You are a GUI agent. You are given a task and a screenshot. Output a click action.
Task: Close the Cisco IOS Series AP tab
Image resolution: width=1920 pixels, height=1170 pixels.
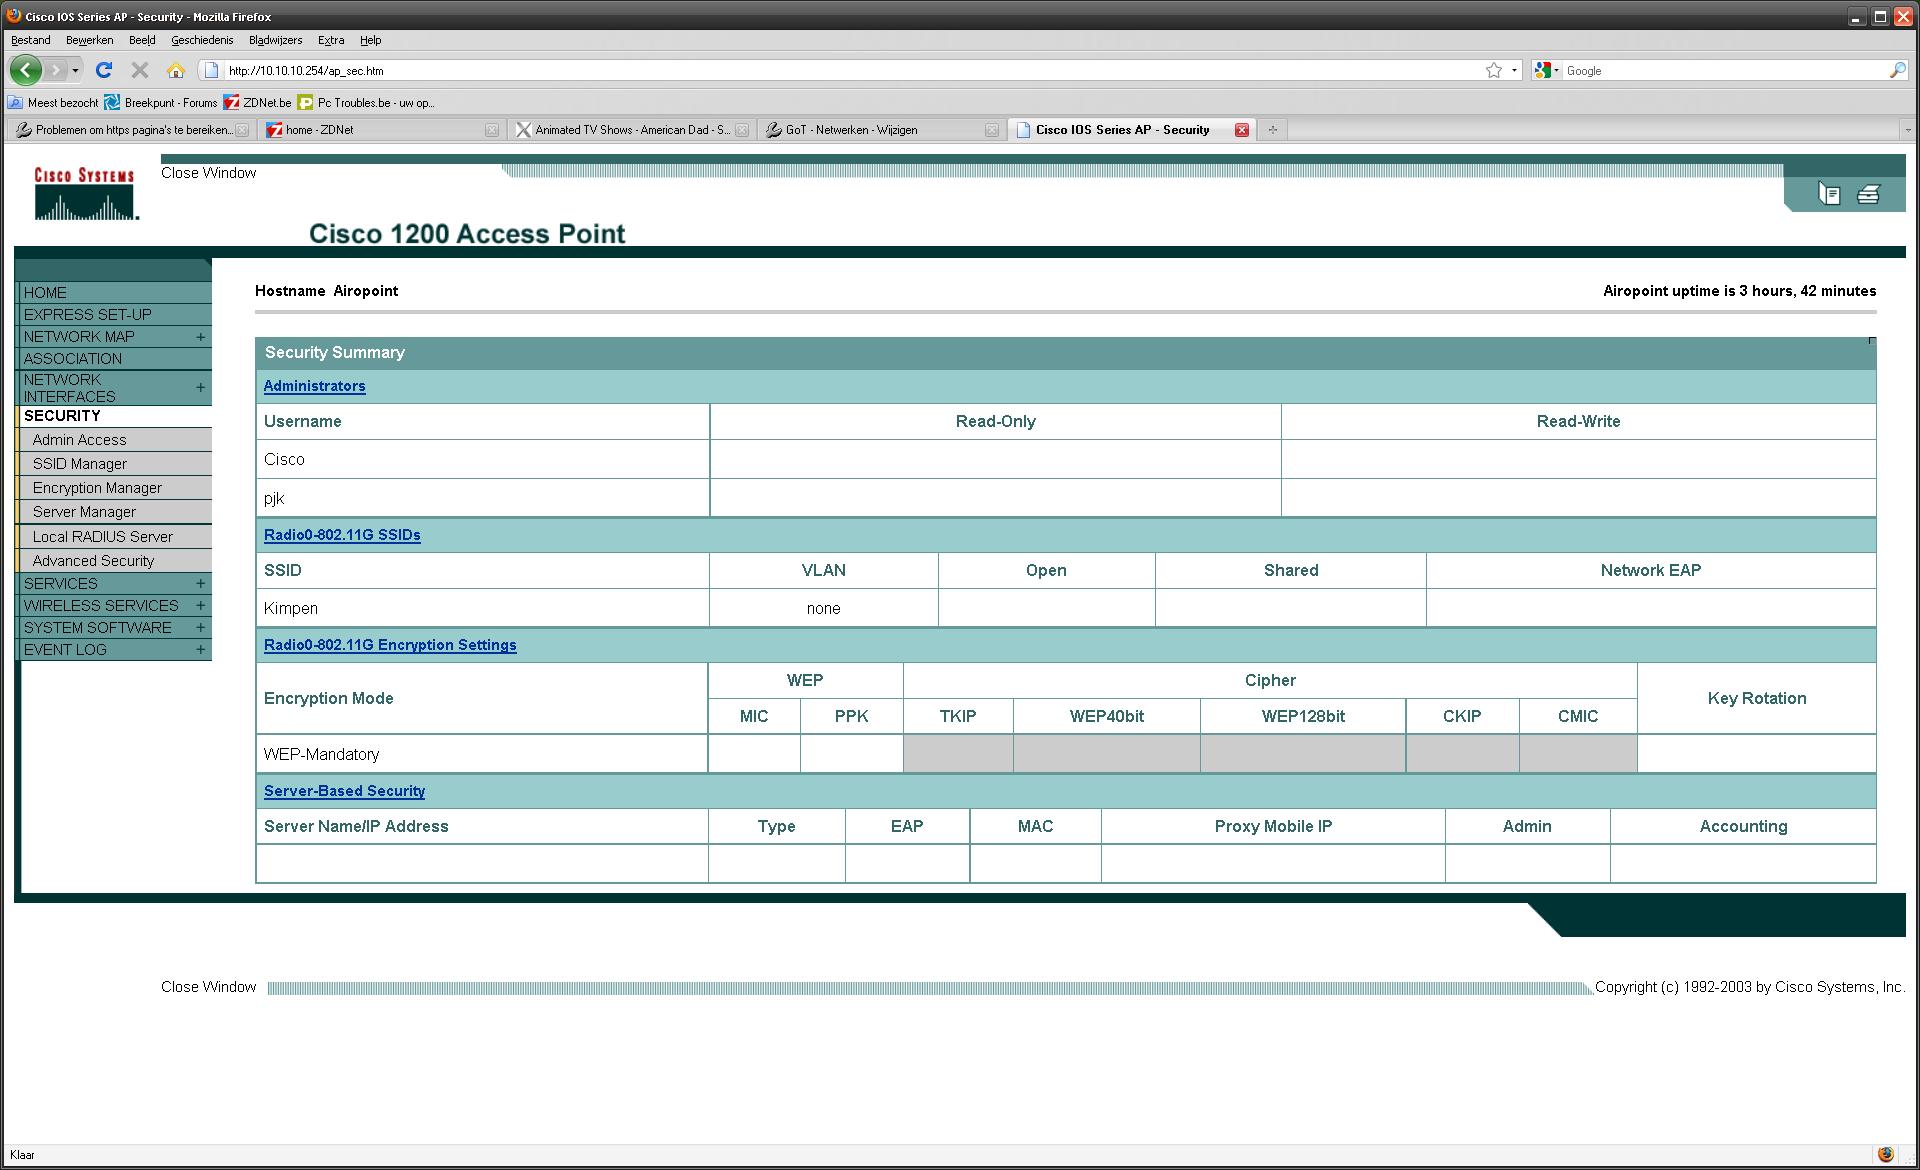1242,130
